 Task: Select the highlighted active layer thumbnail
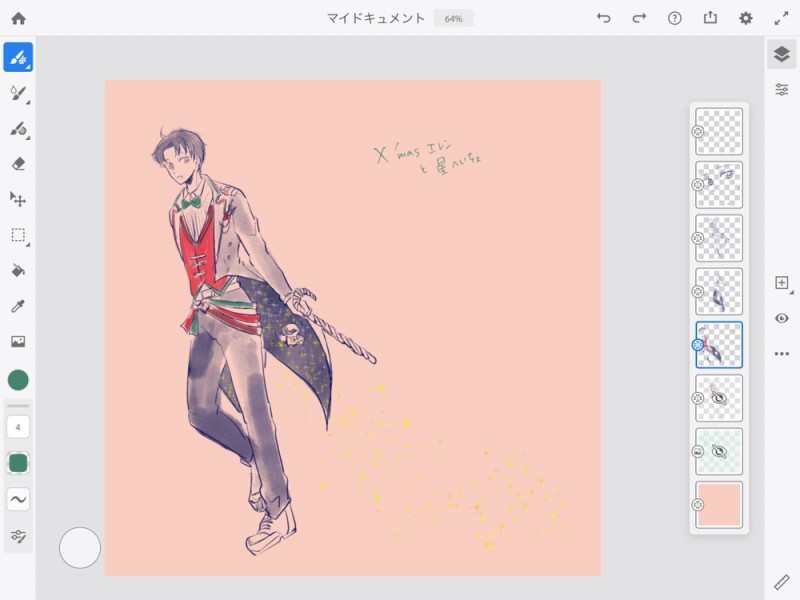719,345
